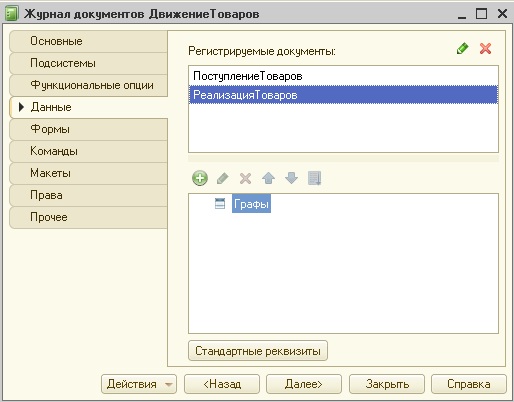Click the green pencil edit documents icon
The image size is (514, 402).
click(x=462, y=49)
